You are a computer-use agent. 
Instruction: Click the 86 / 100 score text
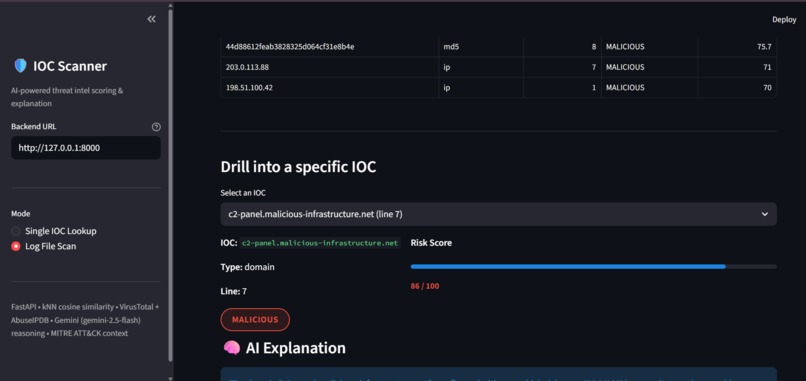click(x=425, y=286)
